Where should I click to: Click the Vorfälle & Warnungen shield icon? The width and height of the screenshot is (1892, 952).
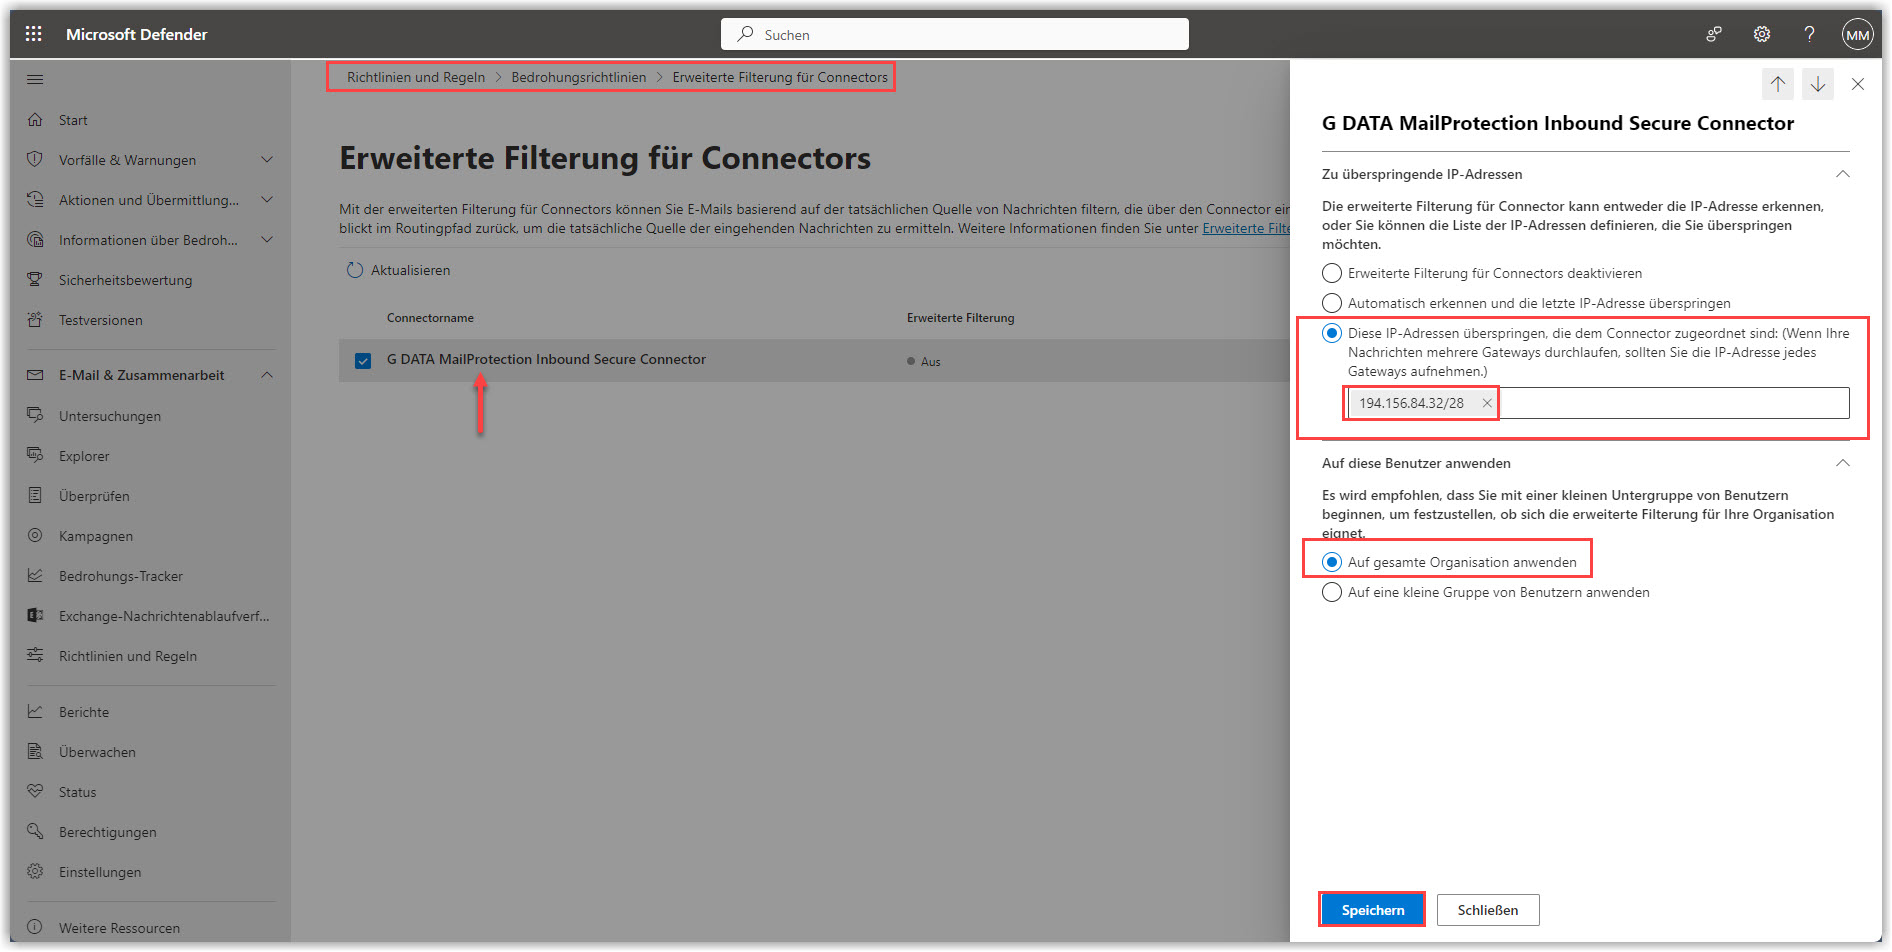point(35,160)
